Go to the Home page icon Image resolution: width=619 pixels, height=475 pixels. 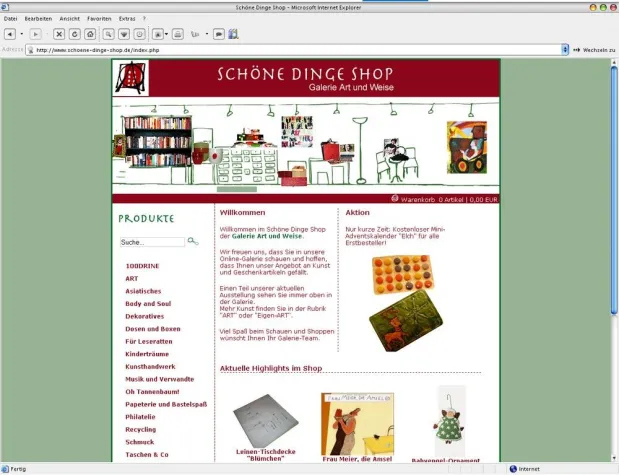pyautogui.click(x=91, y=33)
